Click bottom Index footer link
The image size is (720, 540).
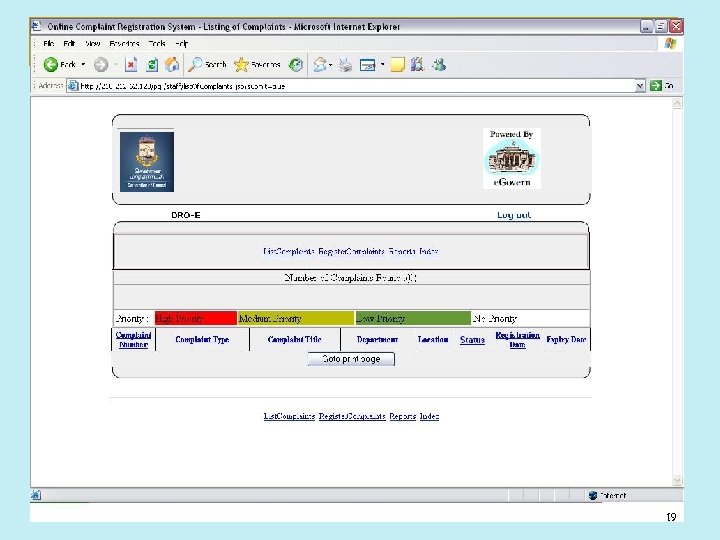[x=429, y=416]
